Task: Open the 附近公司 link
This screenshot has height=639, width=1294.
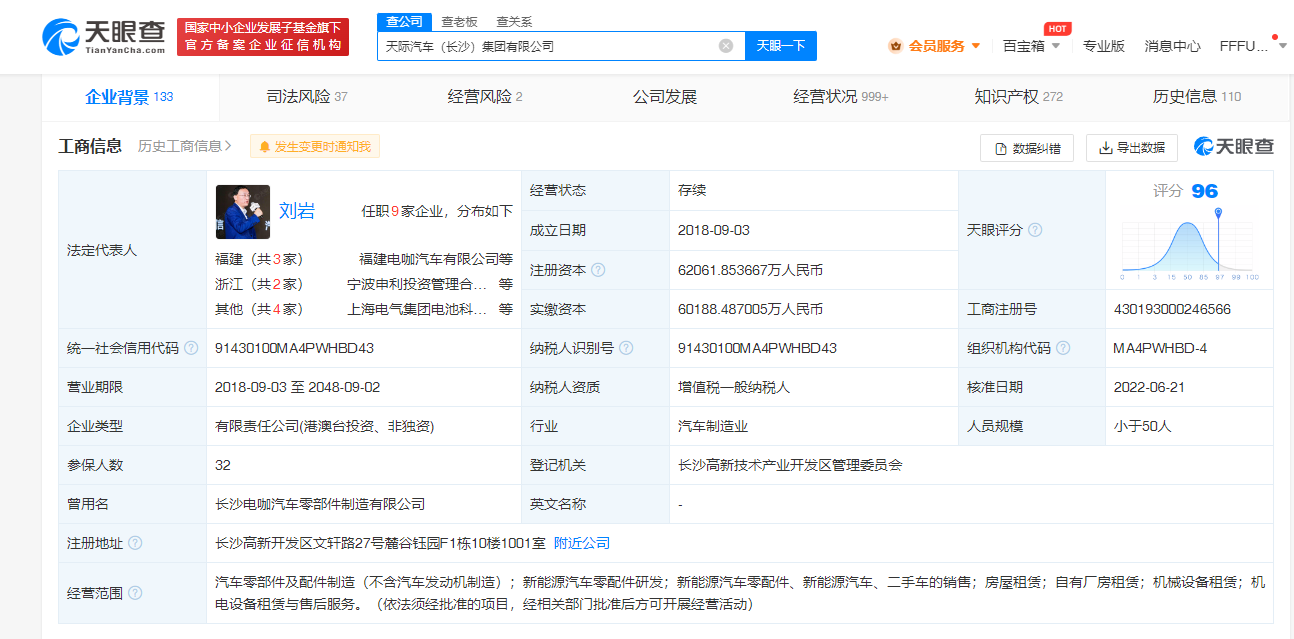Action: 582,543
